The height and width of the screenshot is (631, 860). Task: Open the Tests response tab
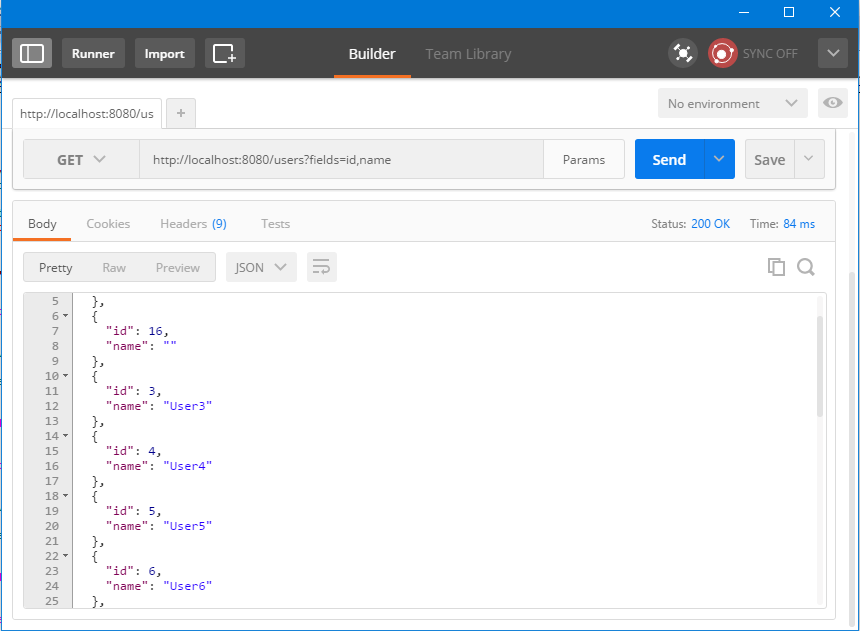[275, 224]
